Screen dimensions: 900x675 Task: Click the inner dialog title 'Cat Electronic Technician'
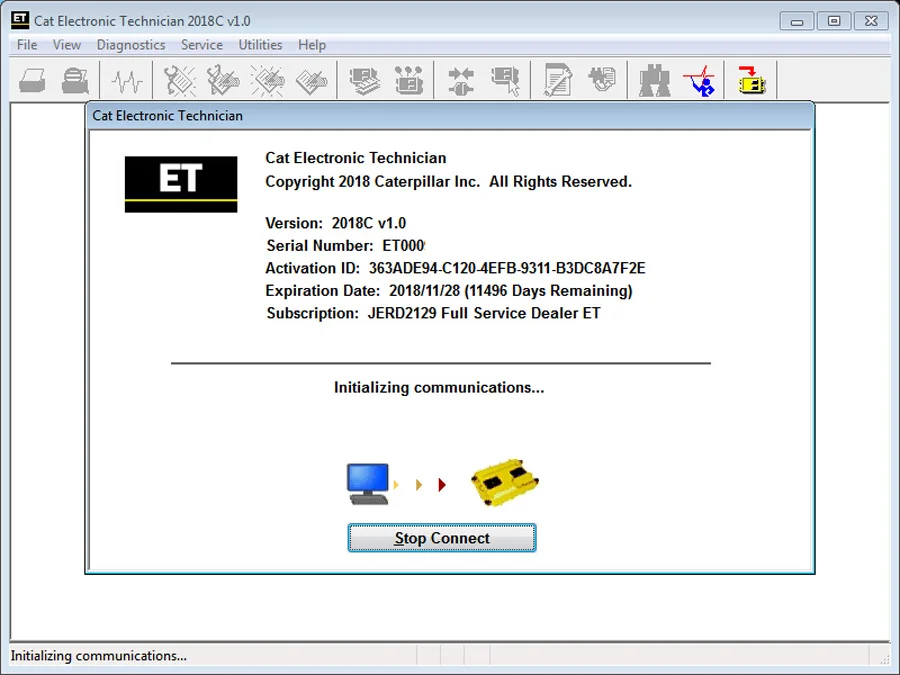click(168, 115)
